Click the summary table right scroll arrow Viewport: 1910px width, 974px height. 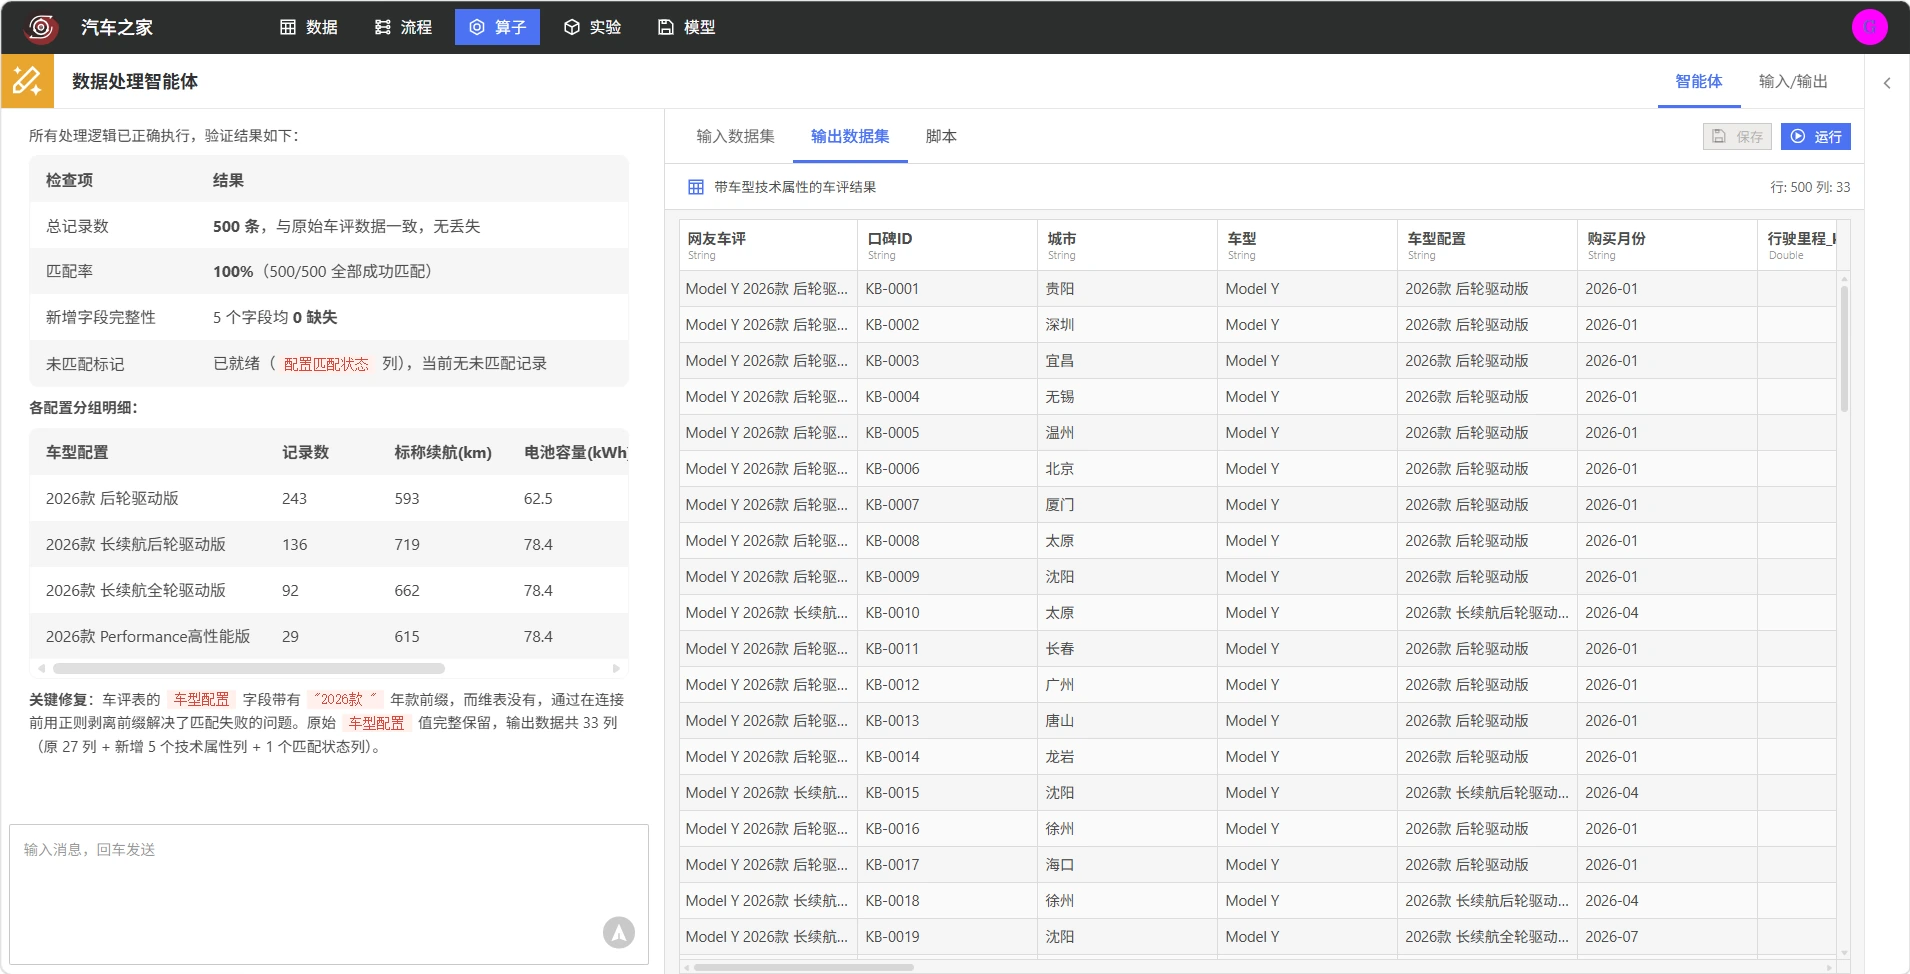coord(616,668)
